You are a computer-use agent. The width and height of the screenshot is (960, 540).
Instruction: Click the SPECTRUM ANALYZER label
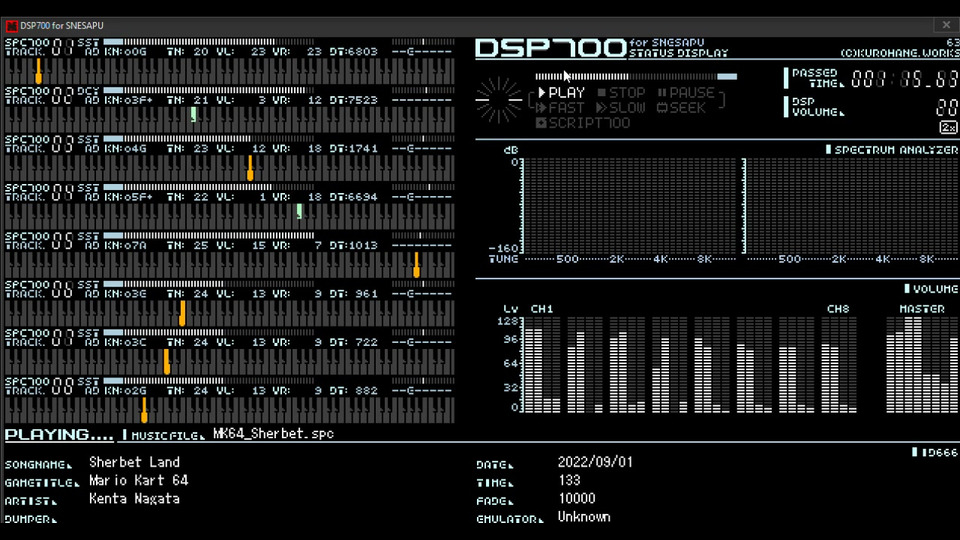tap(891, 150)
